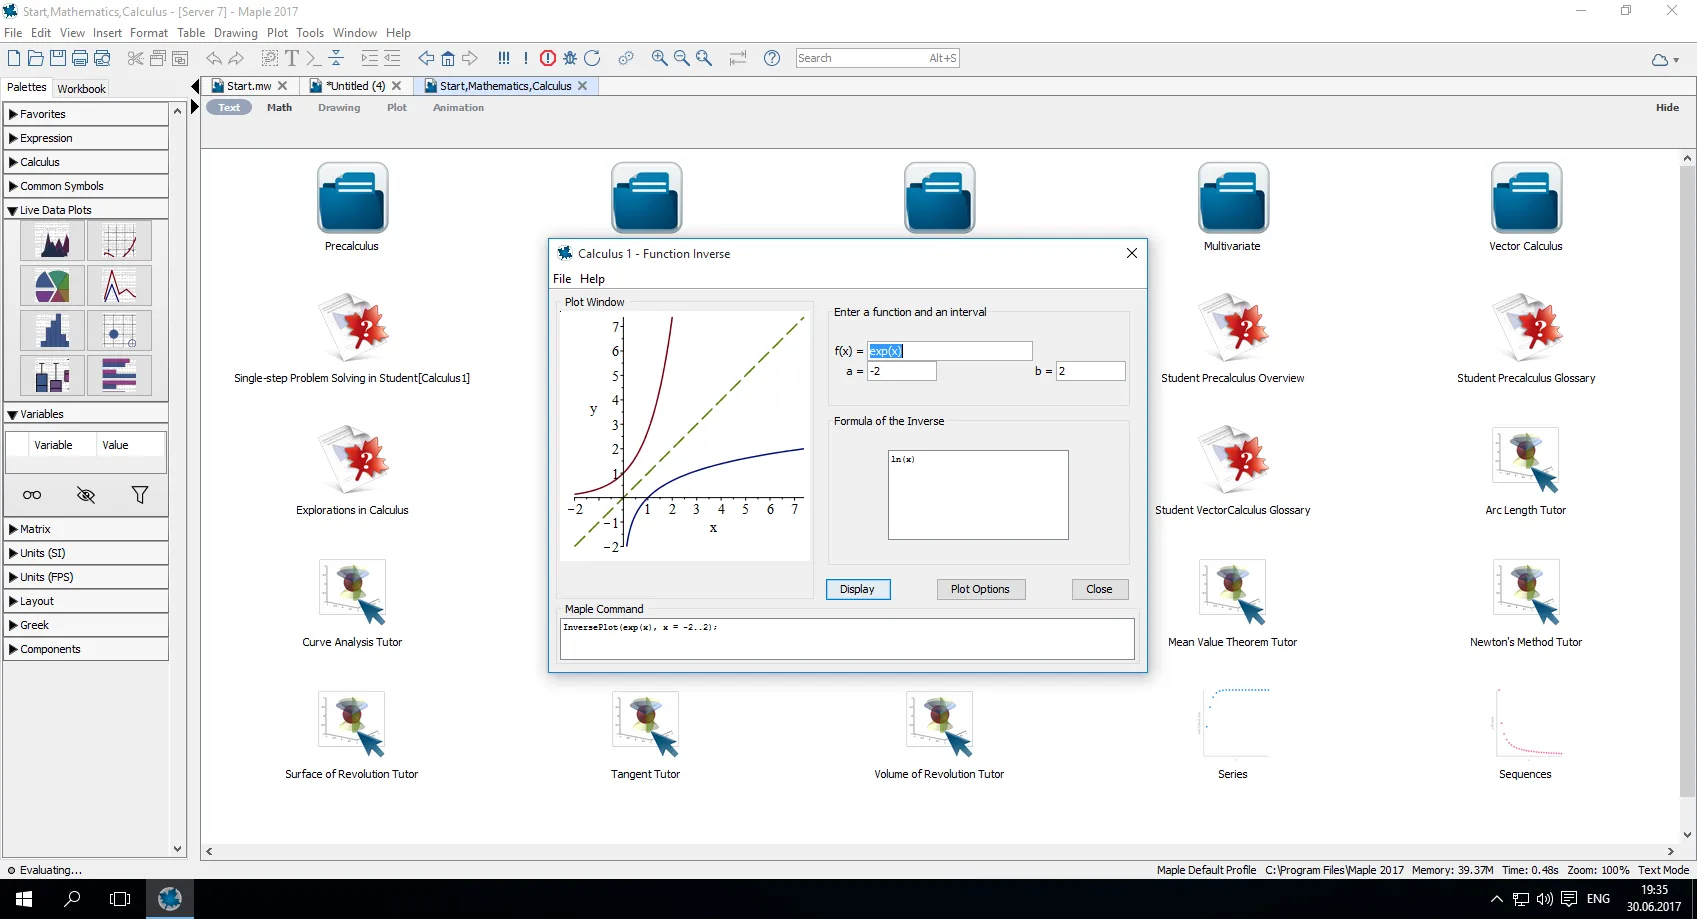
Task: Expand the Units (SI) palette
Action: (x=86, y=553)
